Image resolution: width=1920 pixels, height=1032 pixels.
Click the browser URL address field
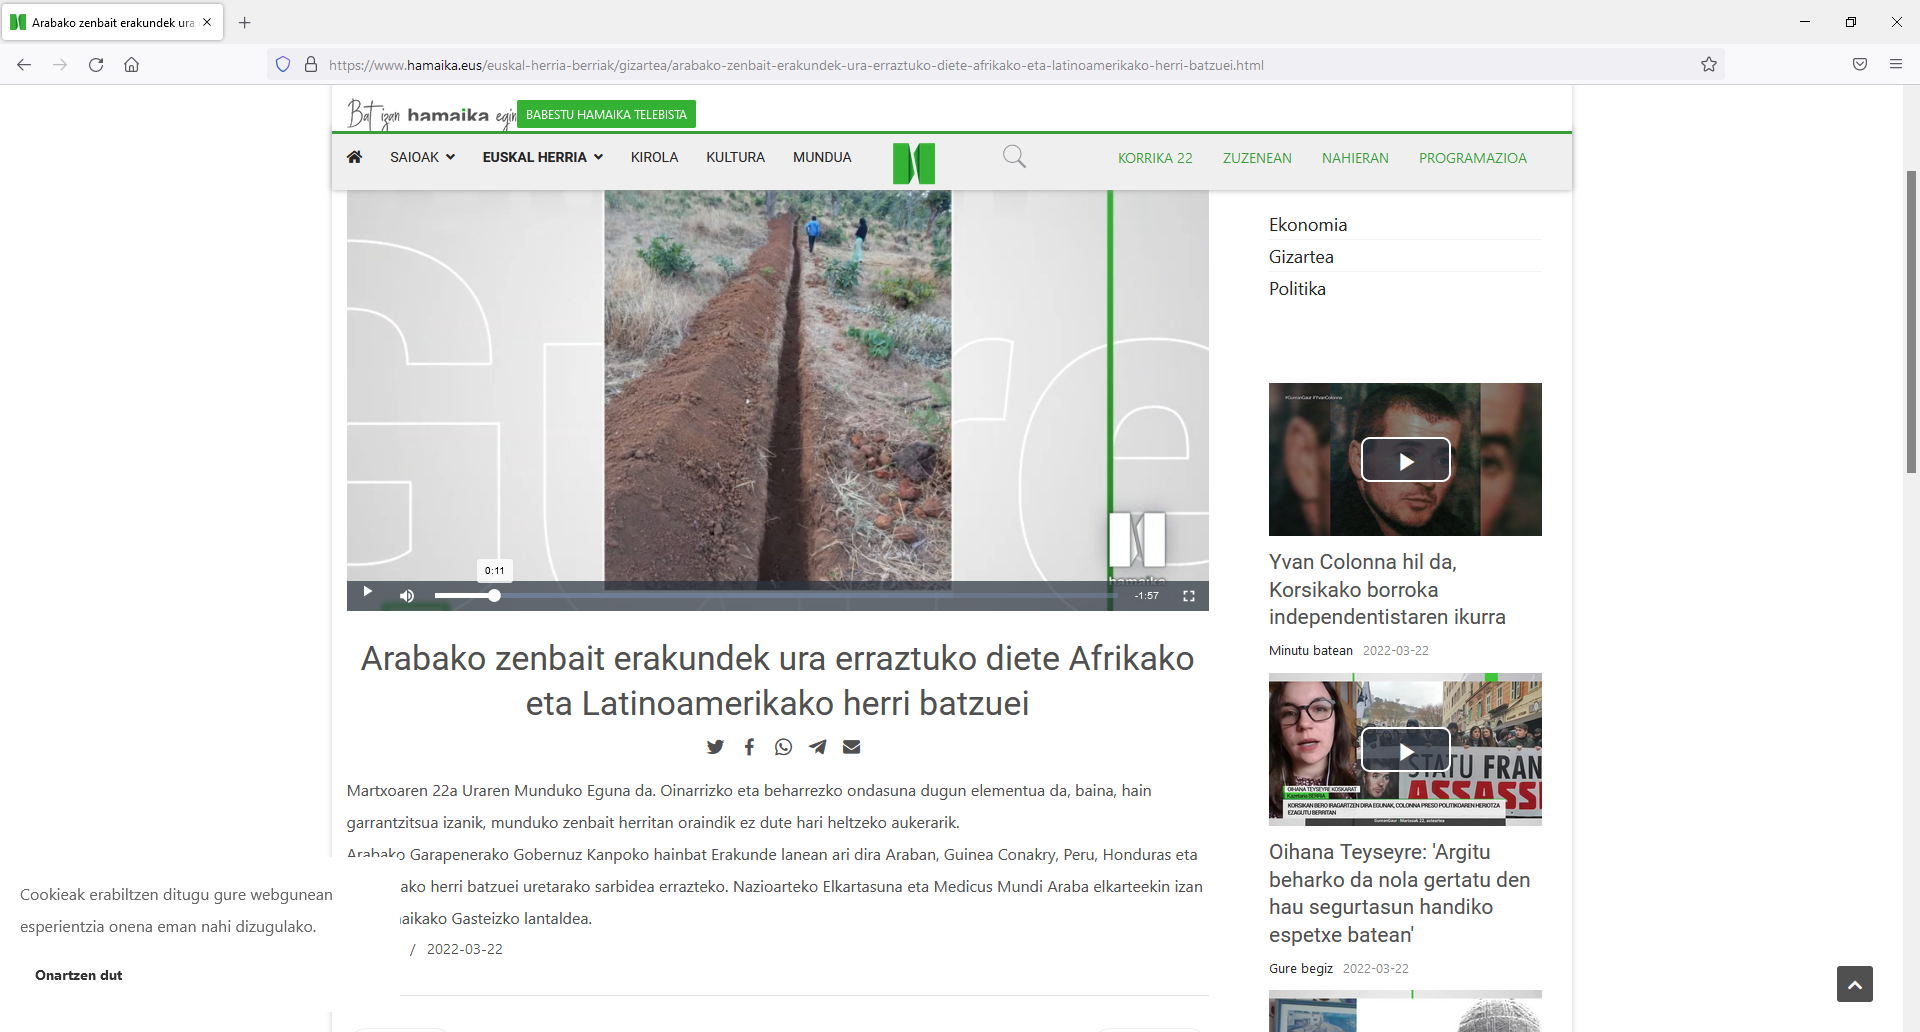click(x=995, y=65)
